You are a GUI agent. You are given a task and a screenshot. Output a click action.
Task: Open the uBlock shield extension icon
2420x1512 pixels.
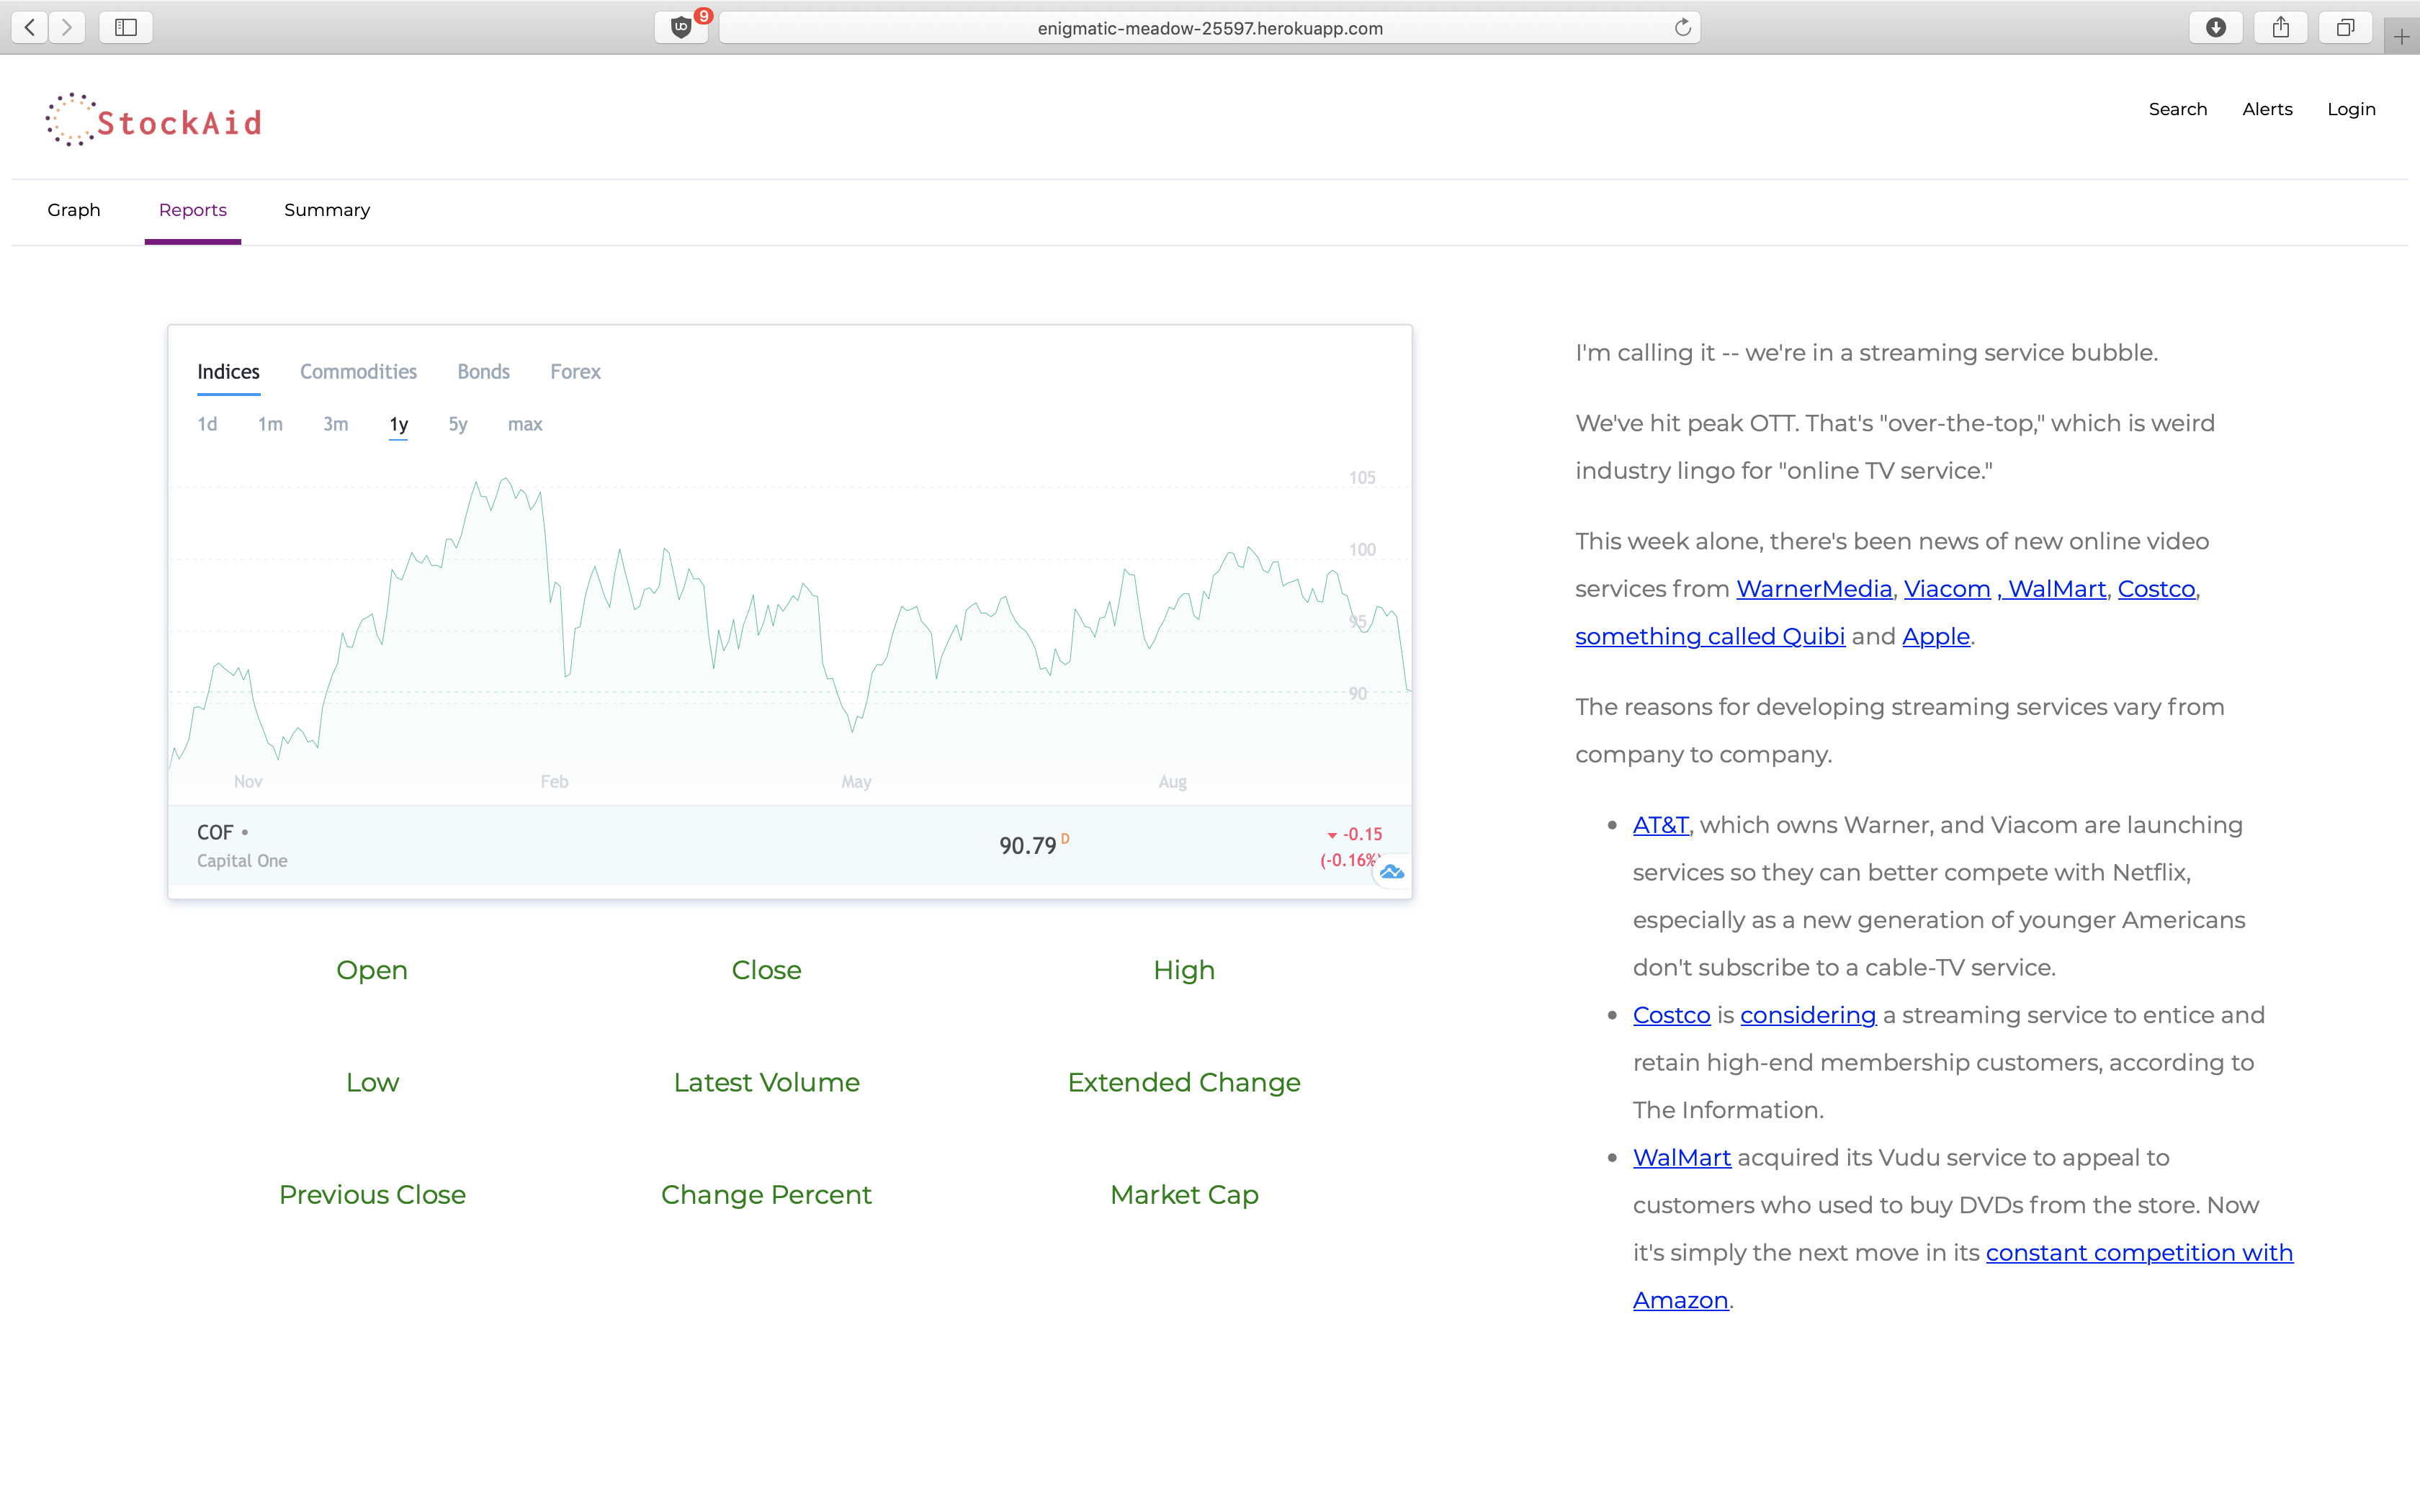[682, 27]
